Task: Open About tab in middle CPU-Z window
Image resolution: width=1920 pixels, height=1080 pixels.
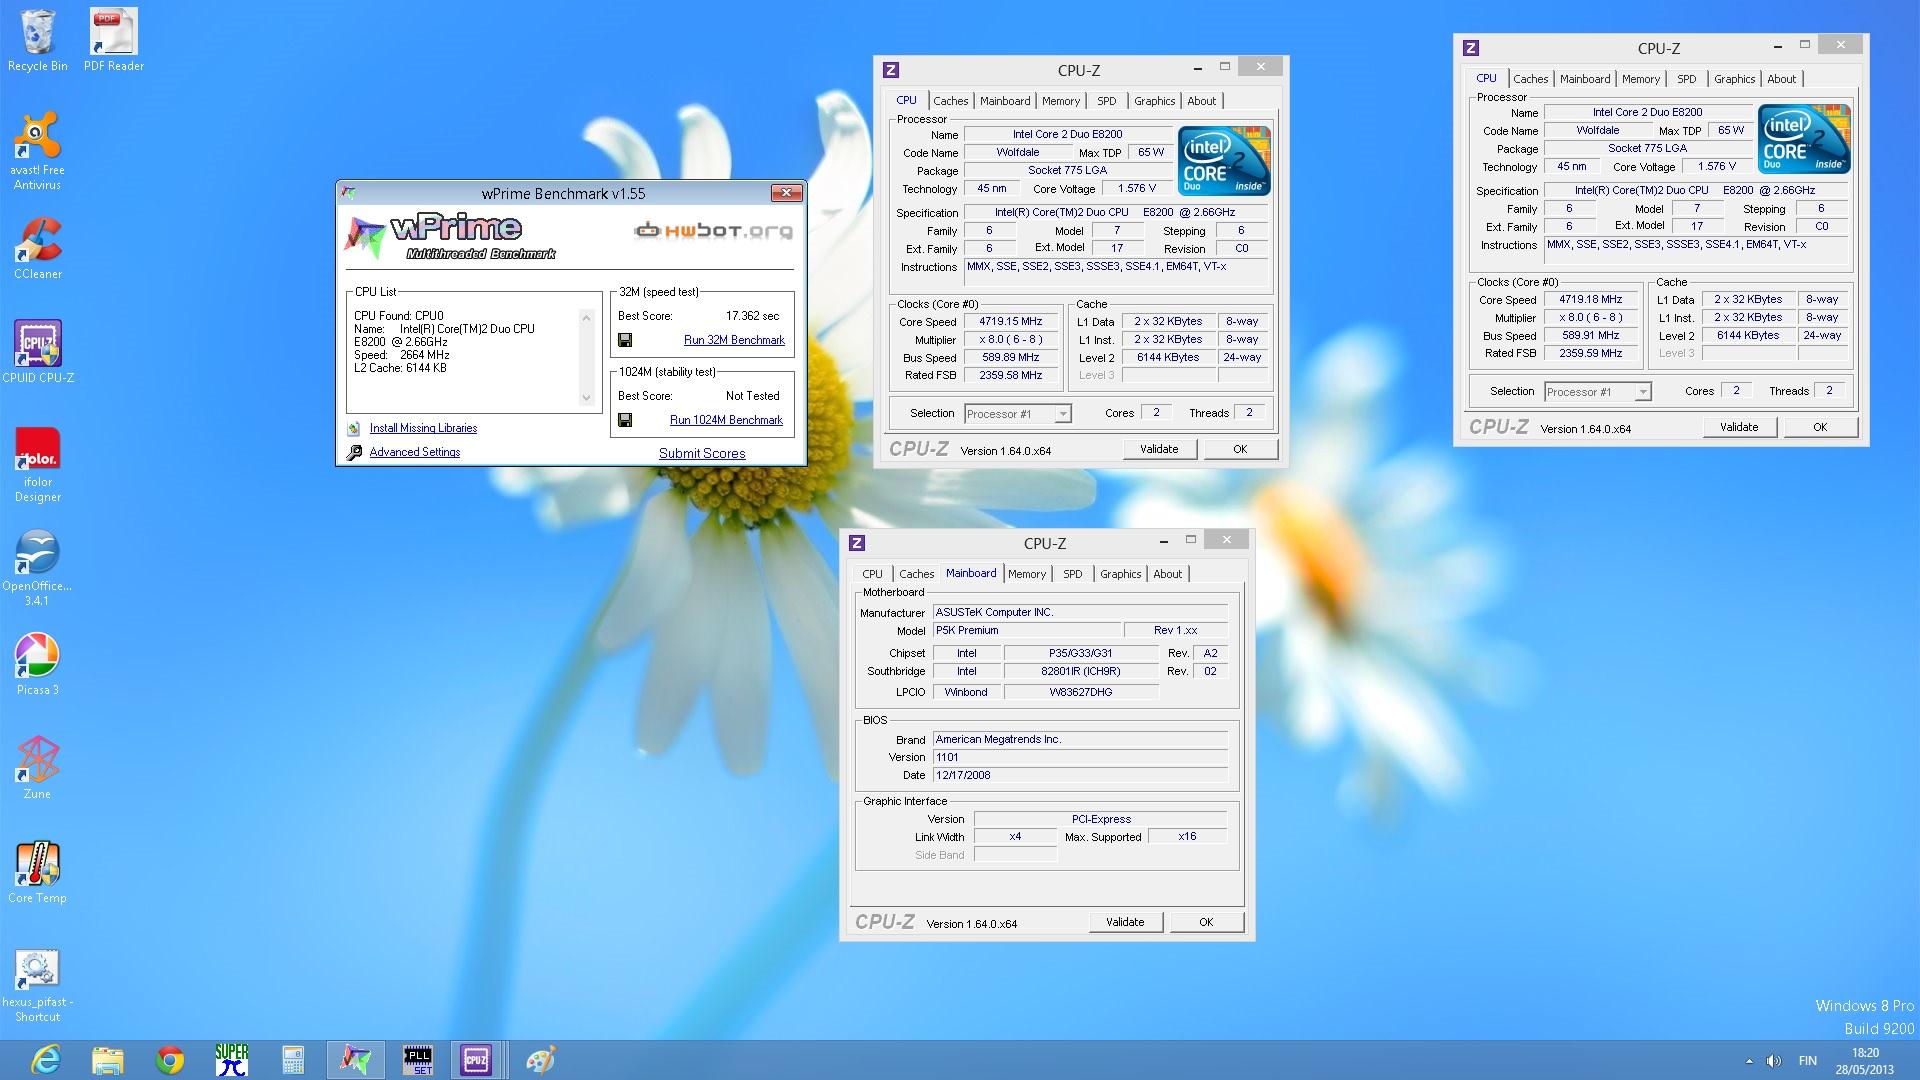Action: tap(1202, 101)
